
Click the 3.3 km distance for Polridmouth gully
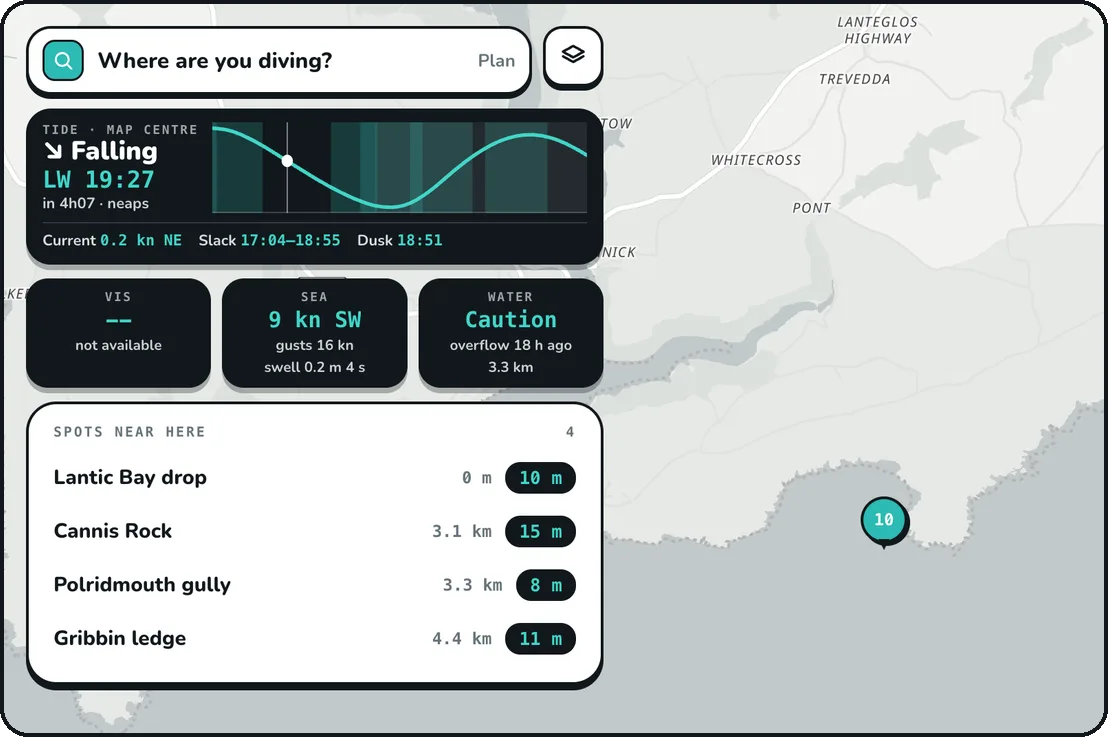tap(472, 585)
